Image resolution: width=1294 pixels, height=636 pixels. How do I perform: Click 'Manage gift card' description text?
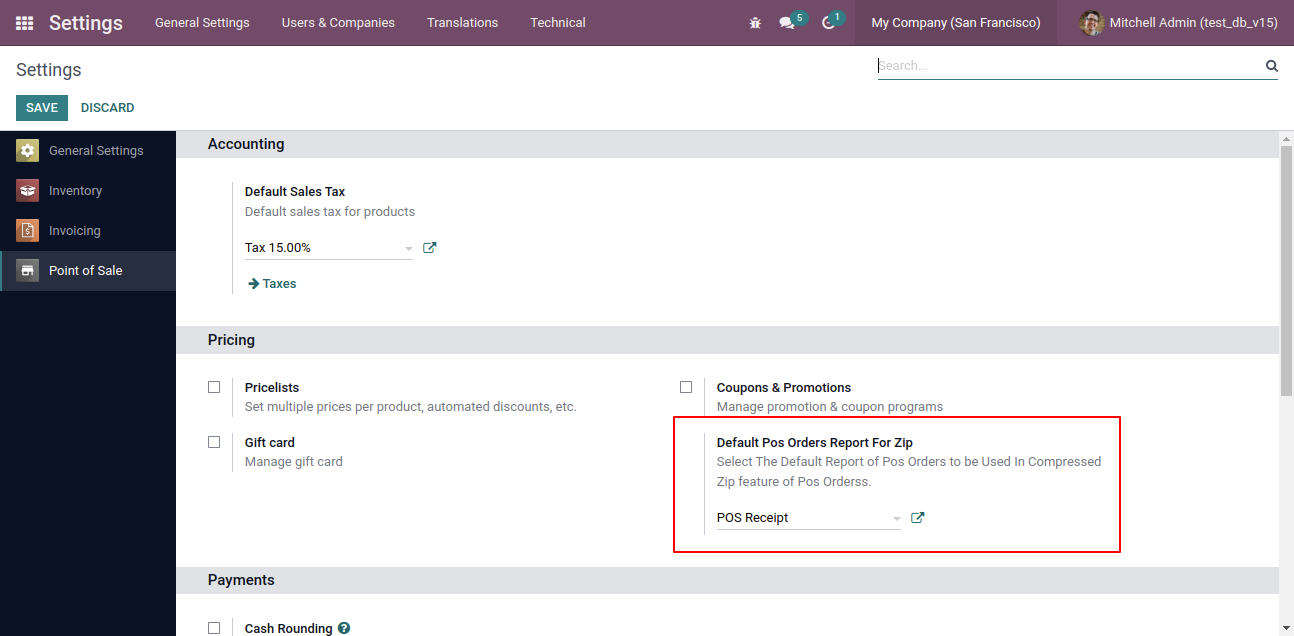[294, 462]
